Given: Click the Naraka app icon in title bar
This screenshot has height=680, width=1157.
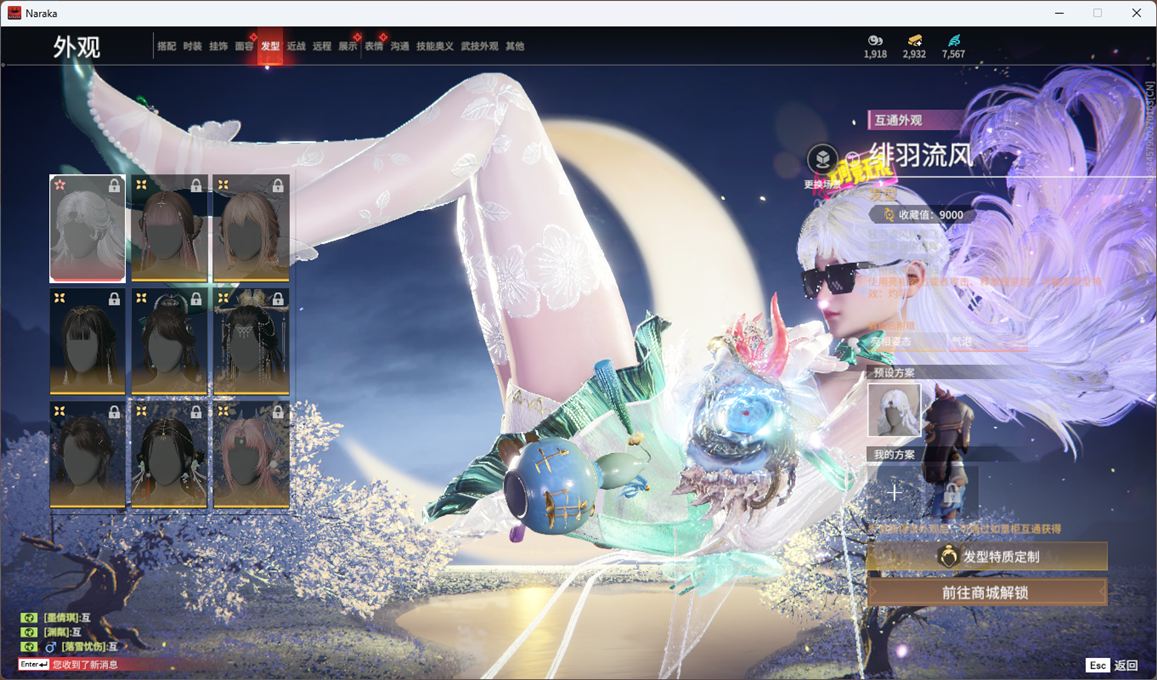Looking at the screenshot, I should [x=14, y=13].
